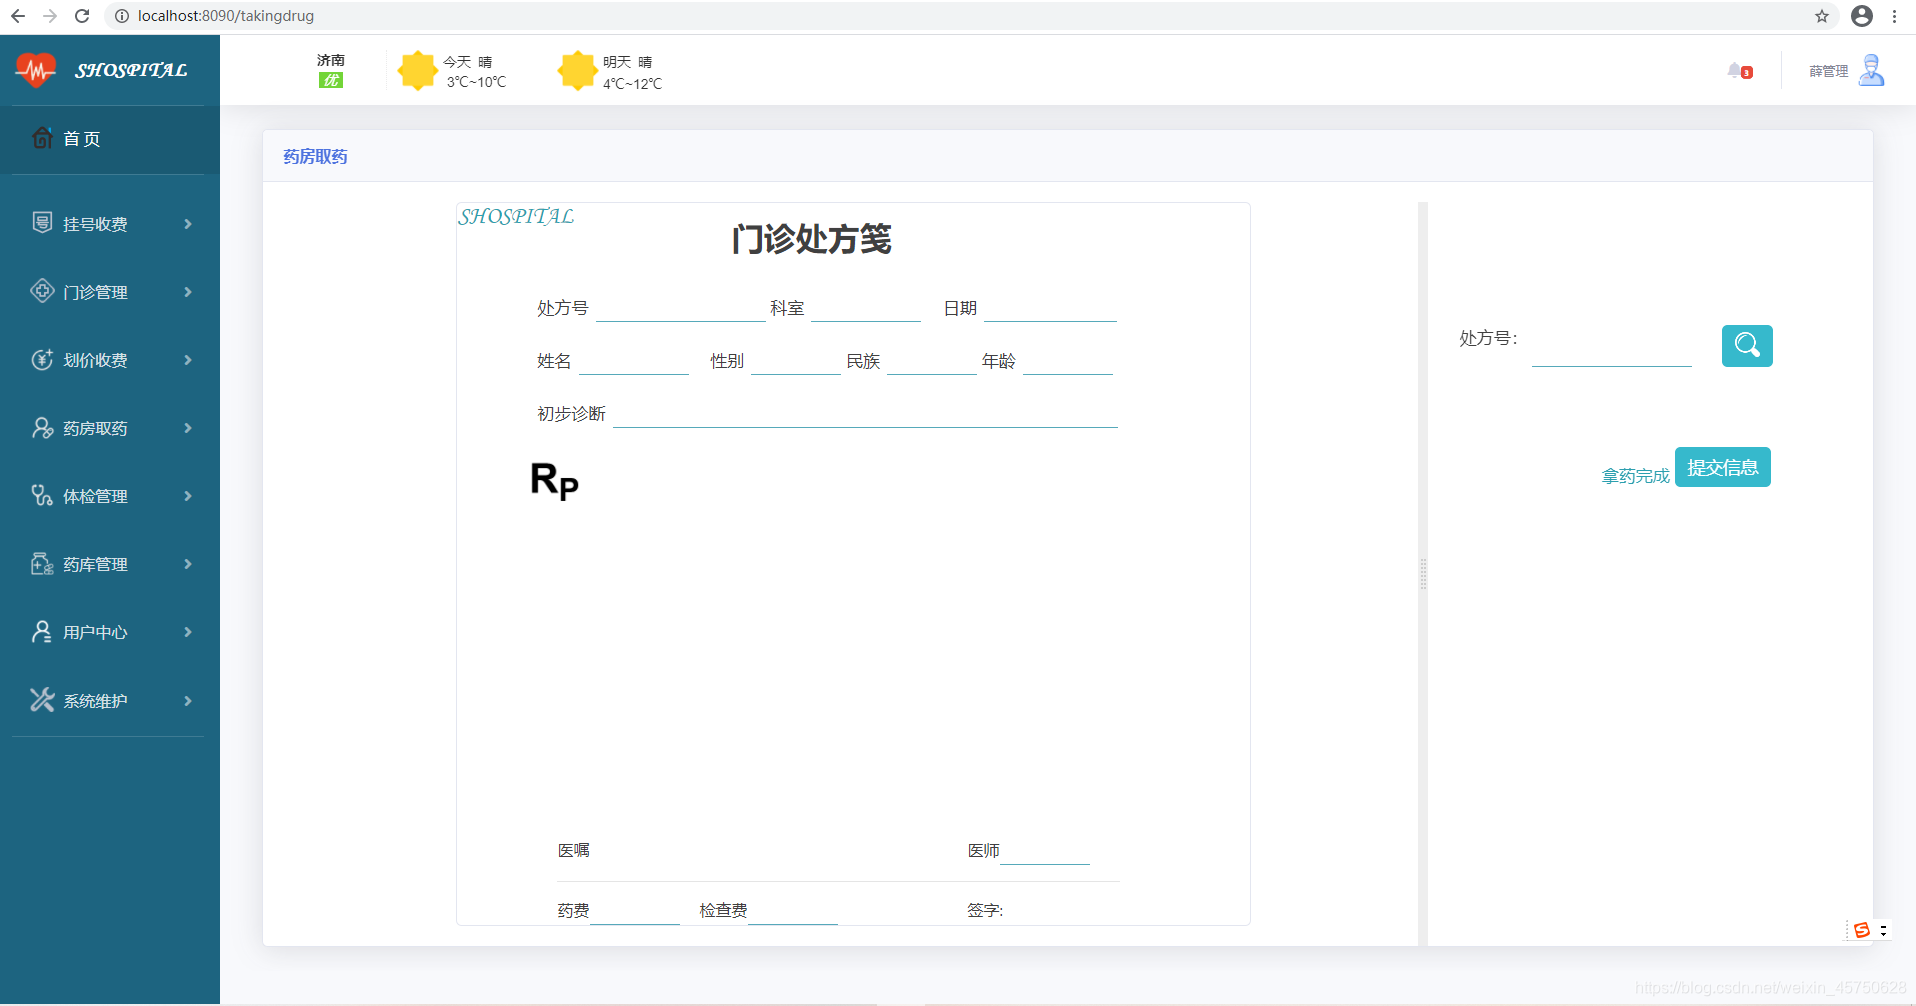Click the 药房取药 person icon in sidebar

click(x=42, y=428)
